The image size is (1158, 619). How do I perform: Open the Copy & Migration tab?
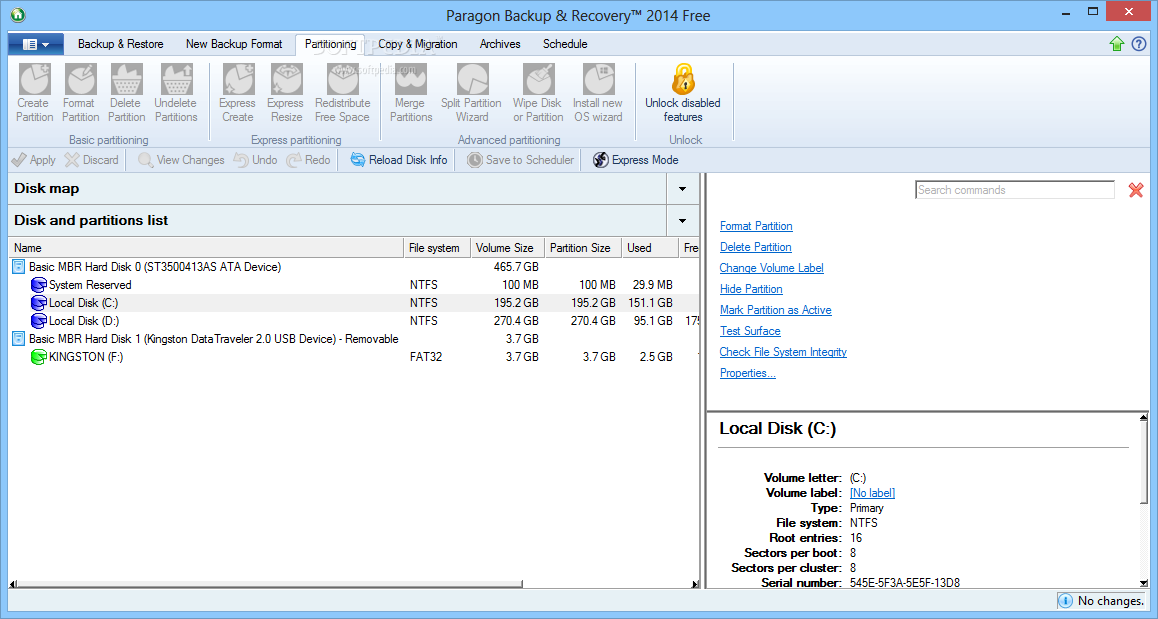tap(418, 44)
